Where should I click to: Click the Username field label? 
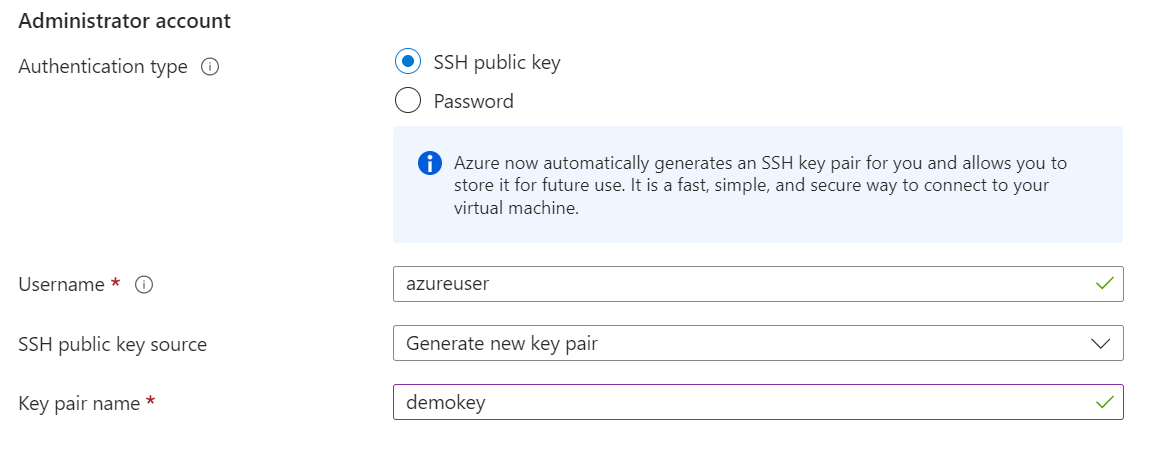[x=61, y=284]
